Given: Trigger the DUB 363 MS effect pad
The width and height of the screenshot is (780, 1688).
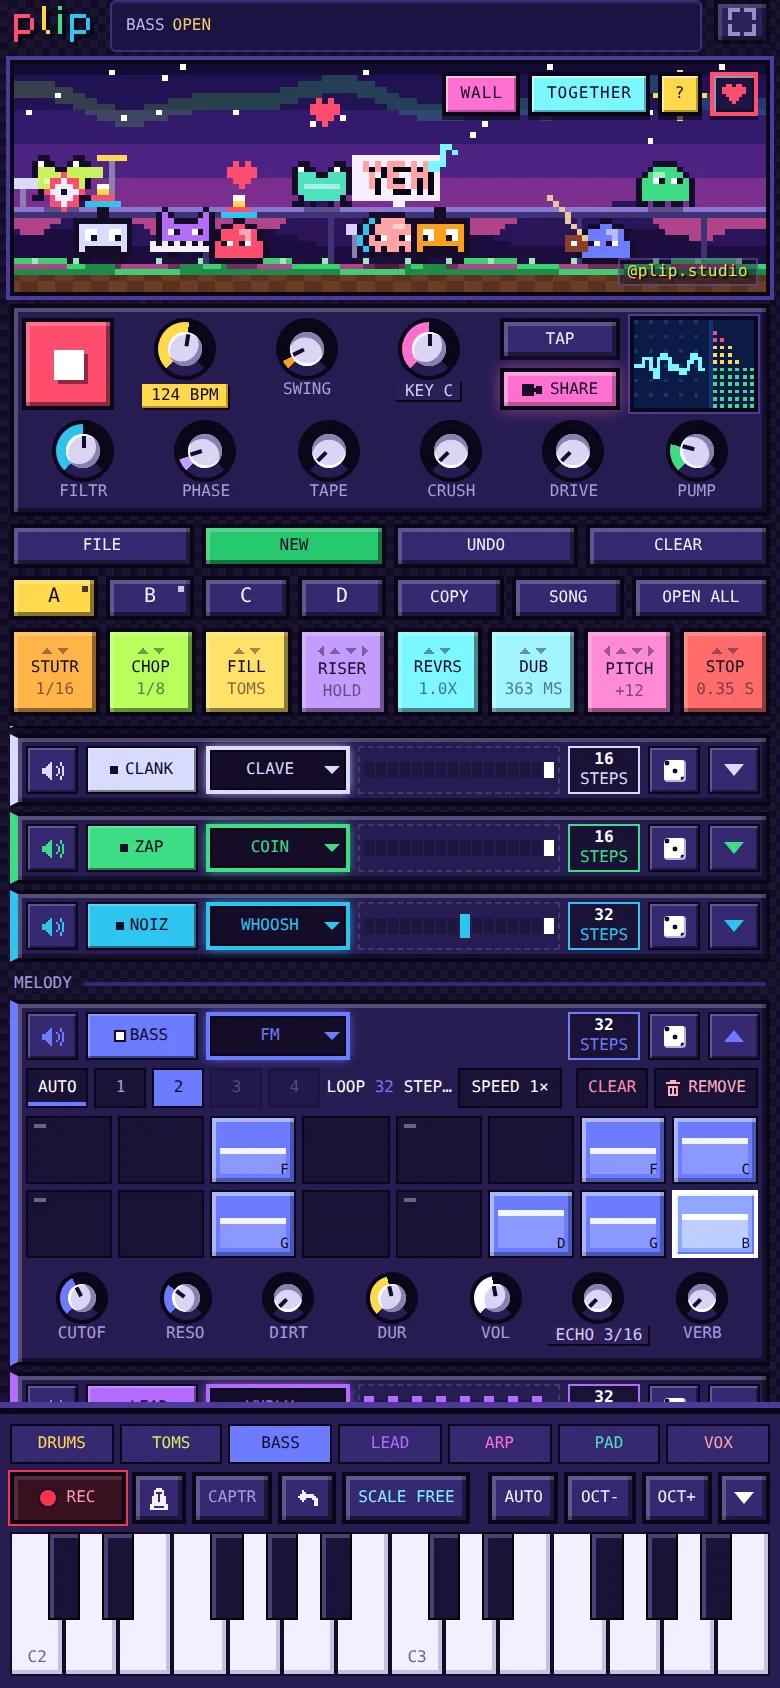Looking at the screenshot, I should click(533, 672).
